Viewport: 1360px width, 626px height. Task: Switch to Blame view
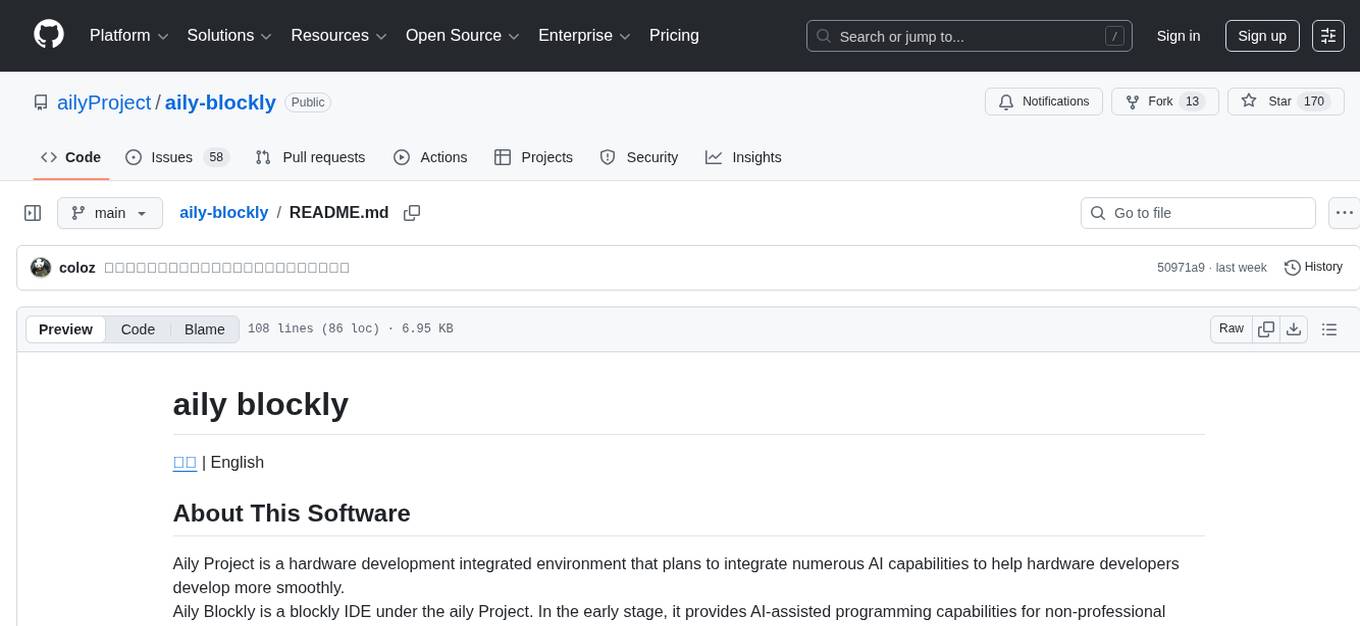pos(204,329)
